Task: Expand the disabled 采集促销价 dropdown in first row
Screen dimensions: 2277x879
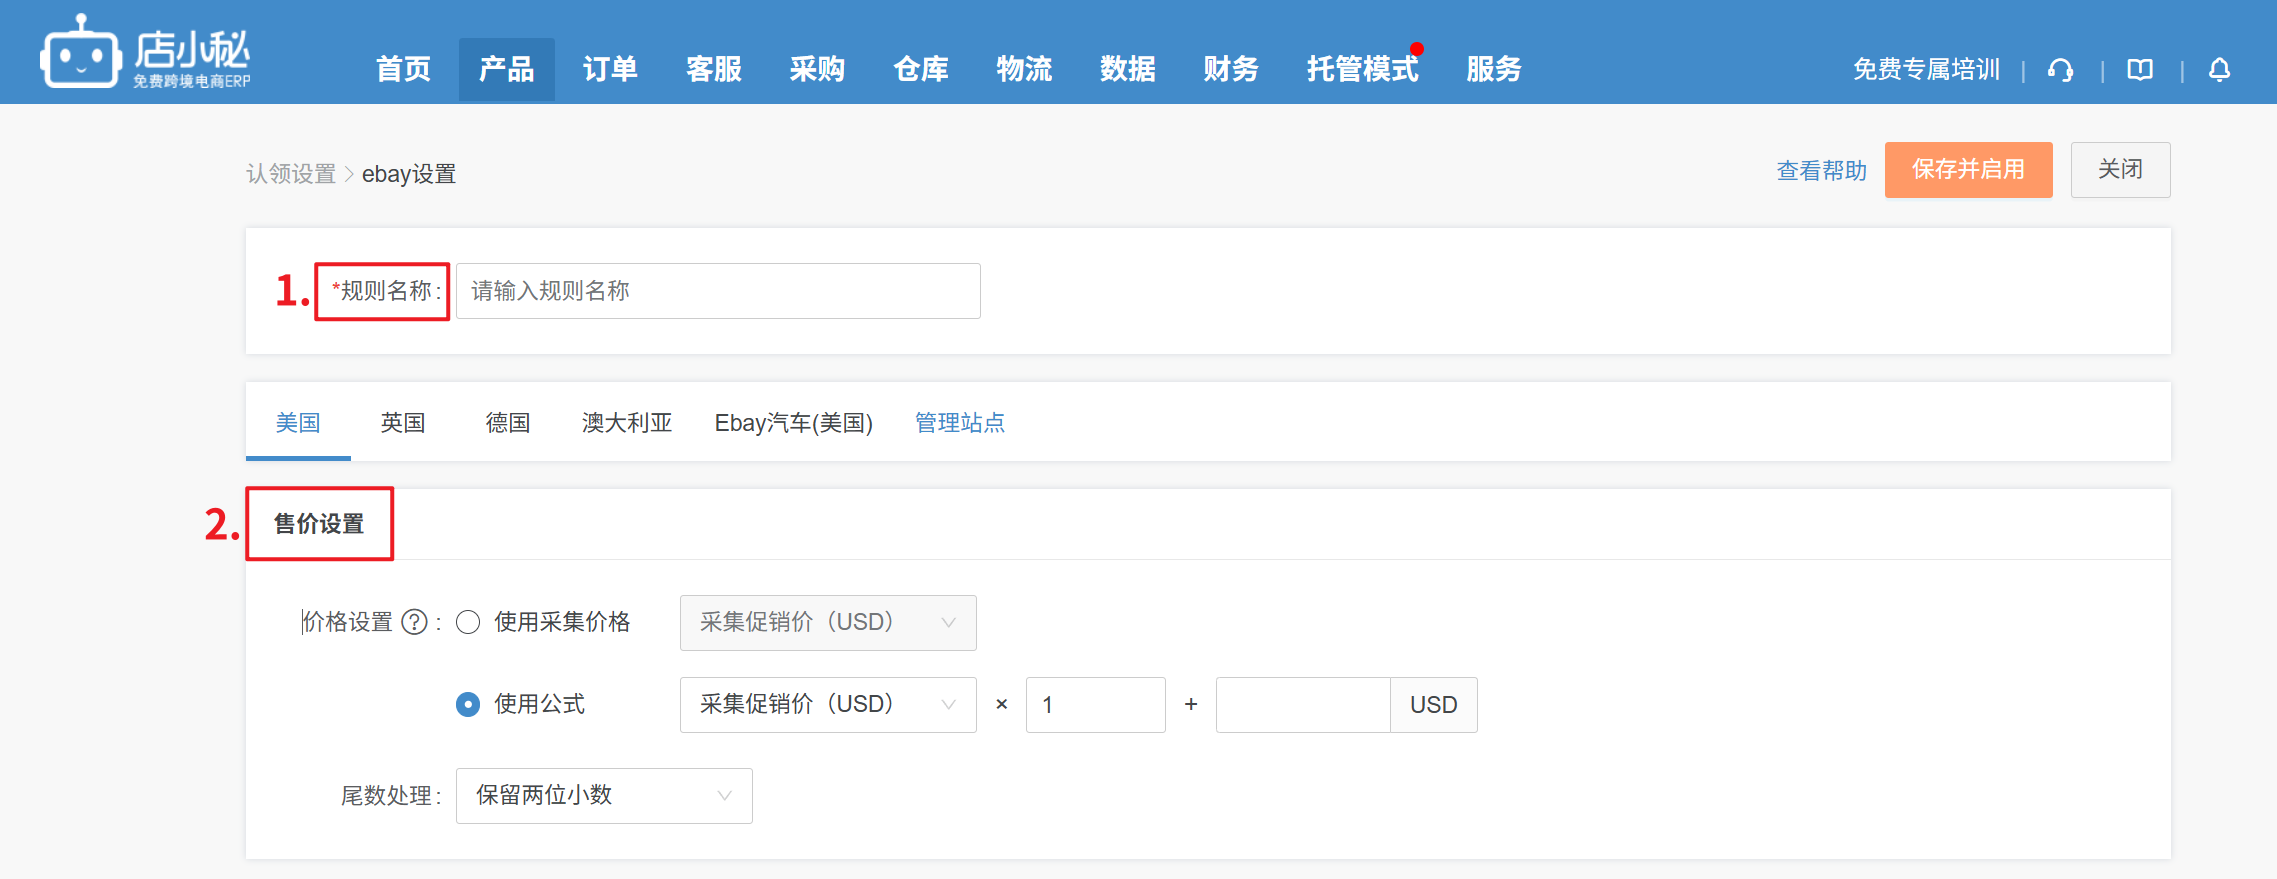Action: 827,623
